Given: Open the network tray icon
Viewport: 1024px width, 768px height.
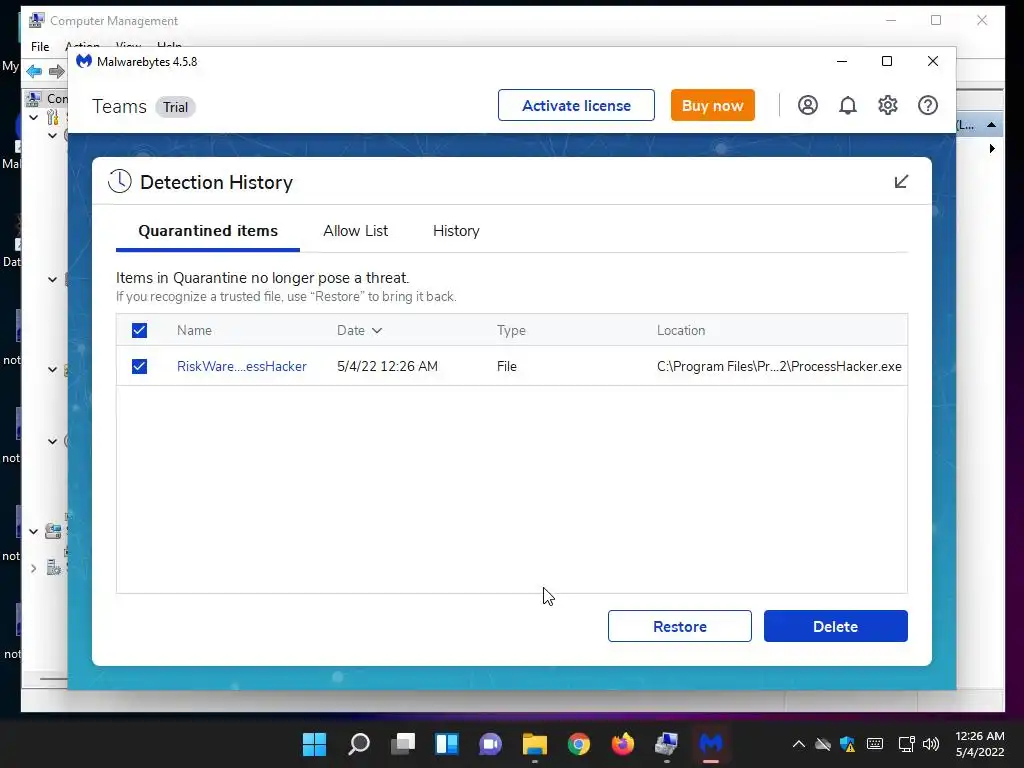Looking at the screenshot, I should 906,744.
